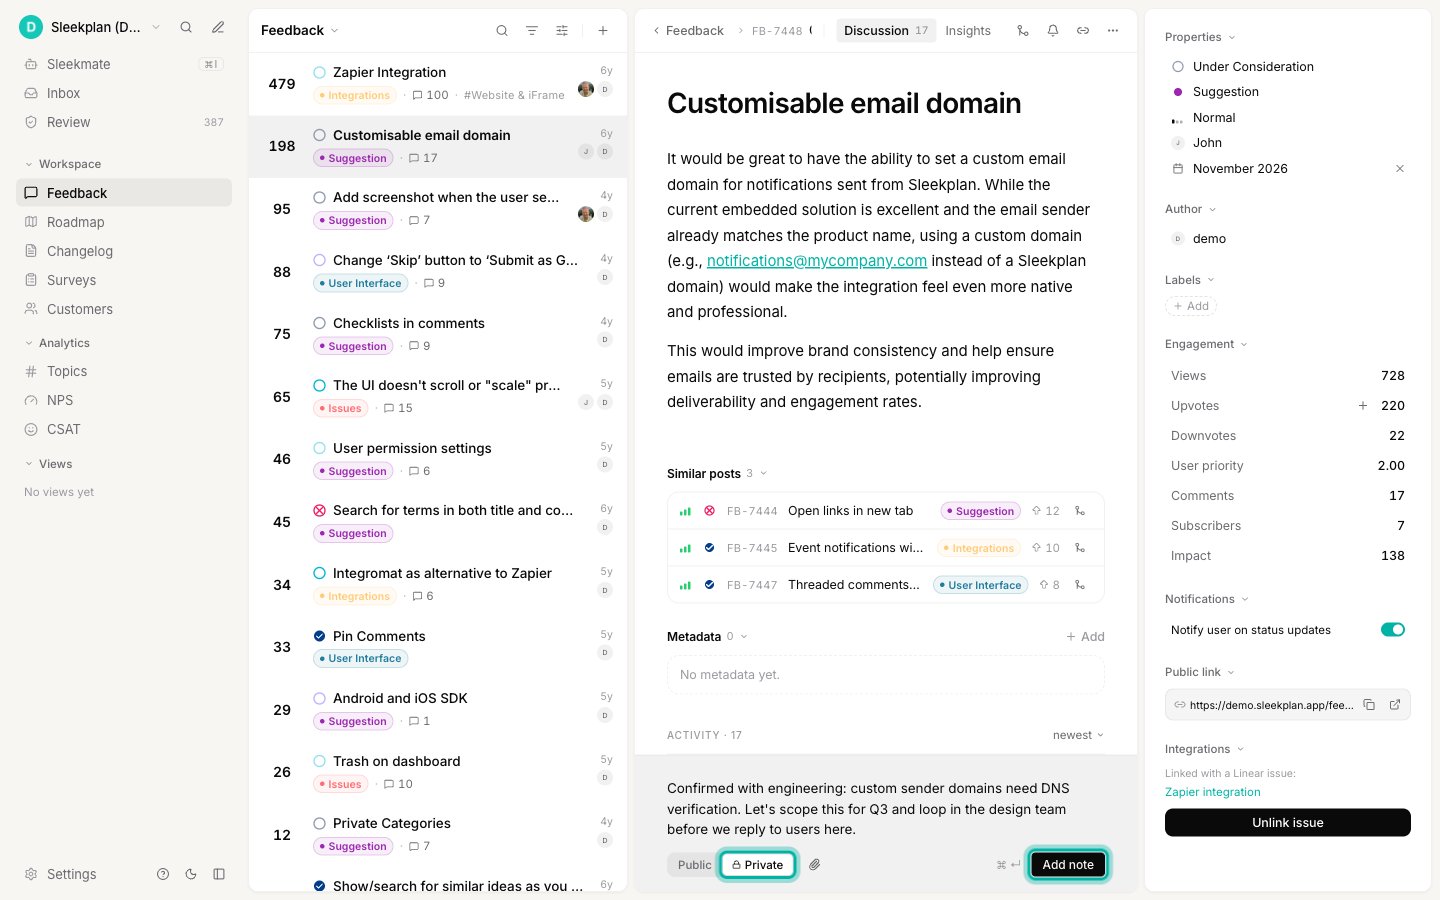Click Add under Labels
Viewport: 1440px width, 900px height.
[1191, 306]
